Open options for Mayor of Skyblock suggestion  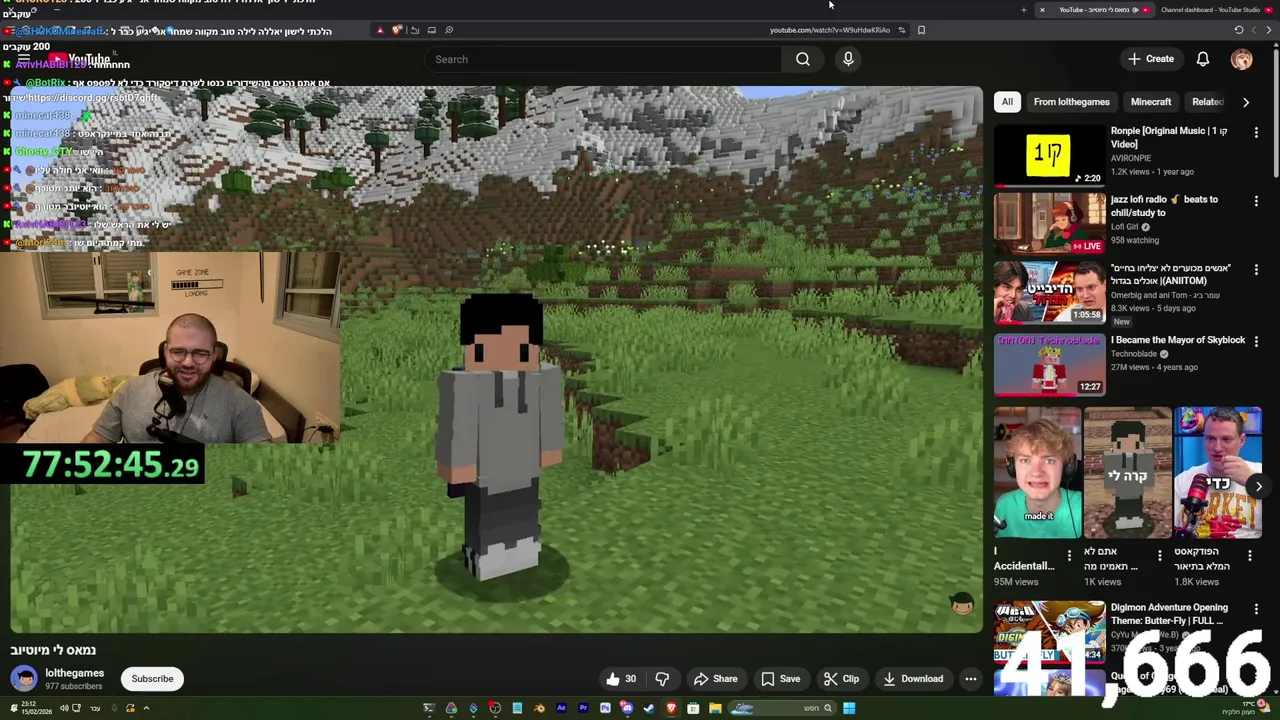(1256, 341)
